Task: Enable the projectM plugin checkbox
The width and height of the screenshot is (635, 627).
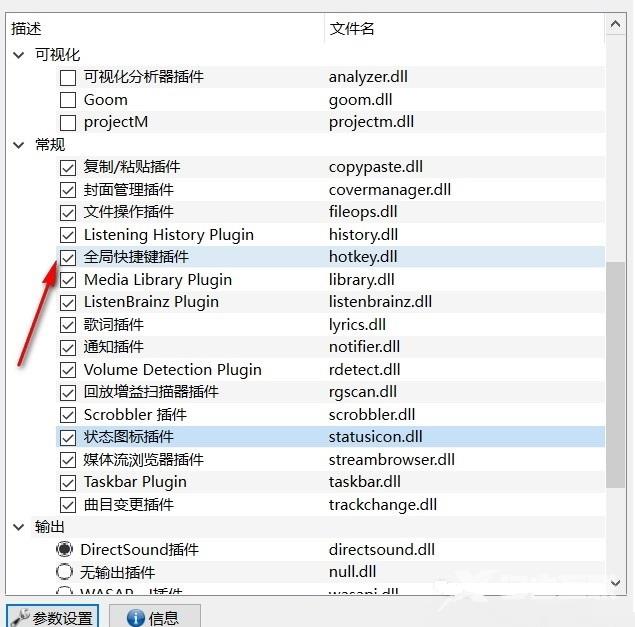Action: pos(68,122)
